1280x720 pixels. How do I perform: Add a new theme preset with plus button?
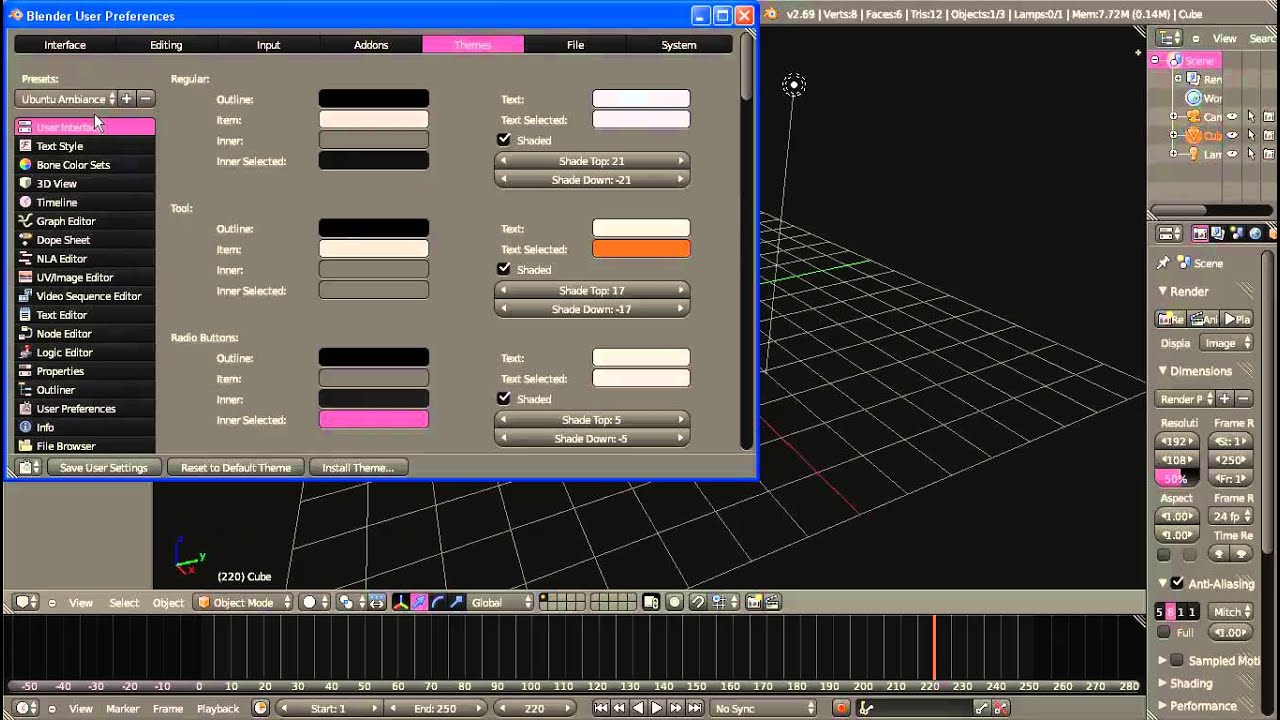127,99
